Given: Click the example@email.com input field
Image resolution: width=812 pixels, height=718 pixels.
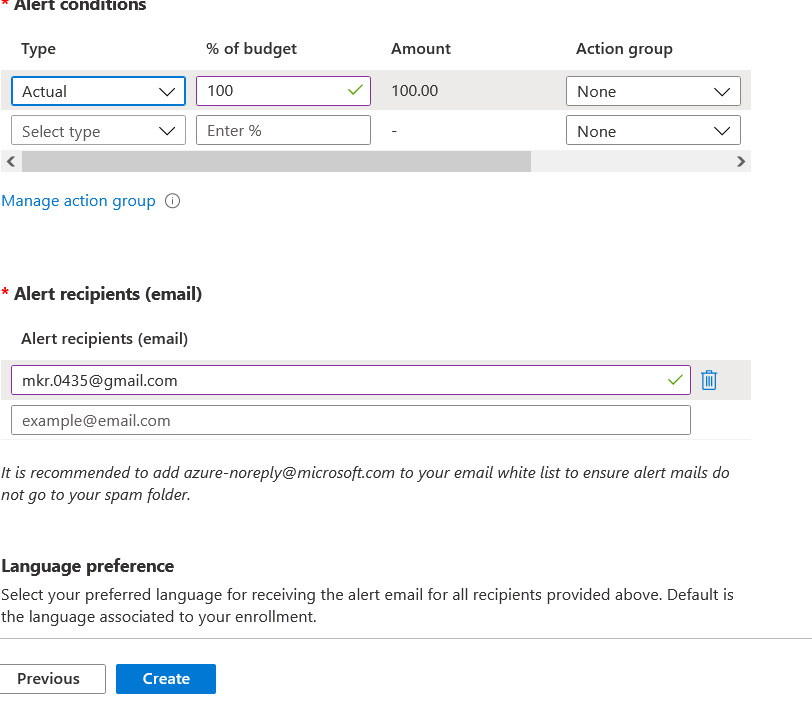Looking at the screenshot, I should pos(351,420).
